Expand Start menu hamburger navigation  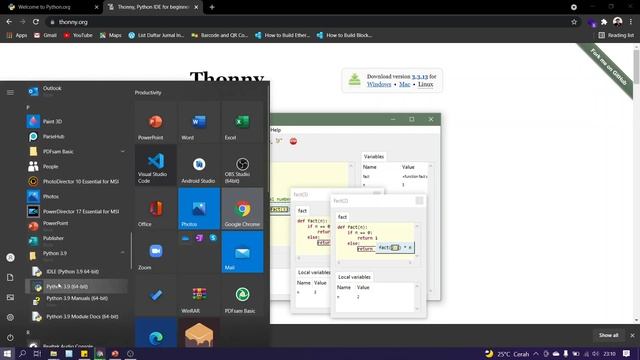coord(10,93)
